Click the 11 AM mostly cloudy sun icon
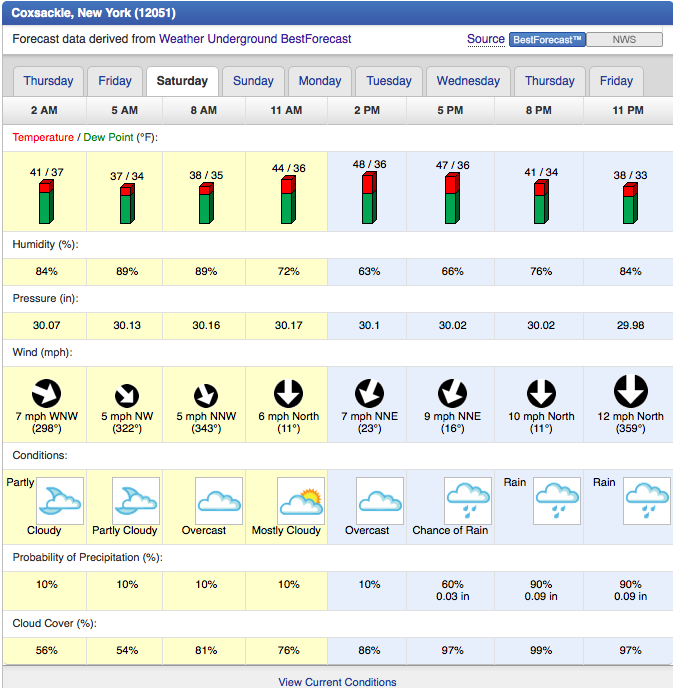 tap(301, 501)
